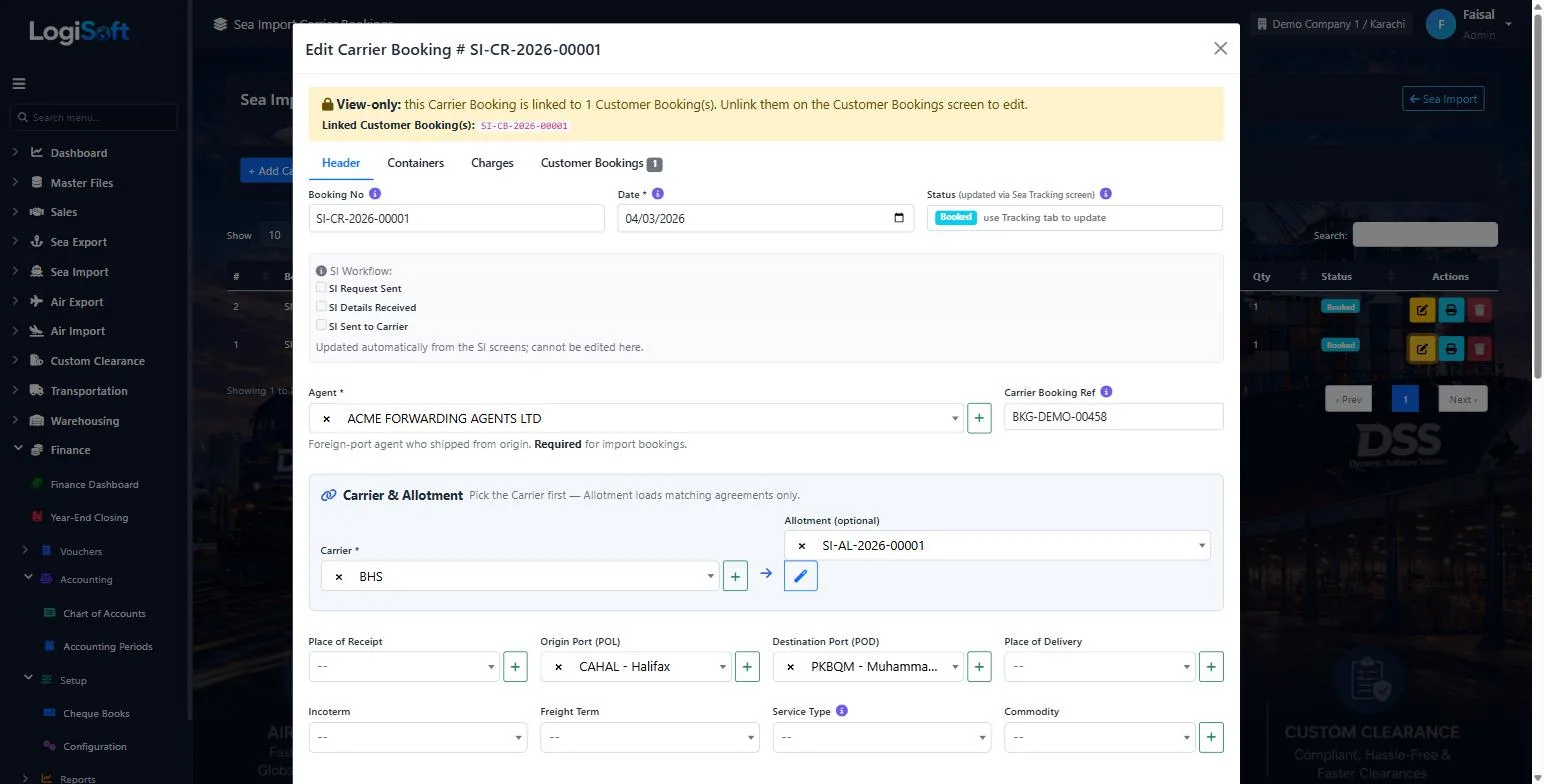The width and height of the screenshot is (1544, 784).
Task: Open the Place of Receipt dropdown
Action: coord(404,667)
